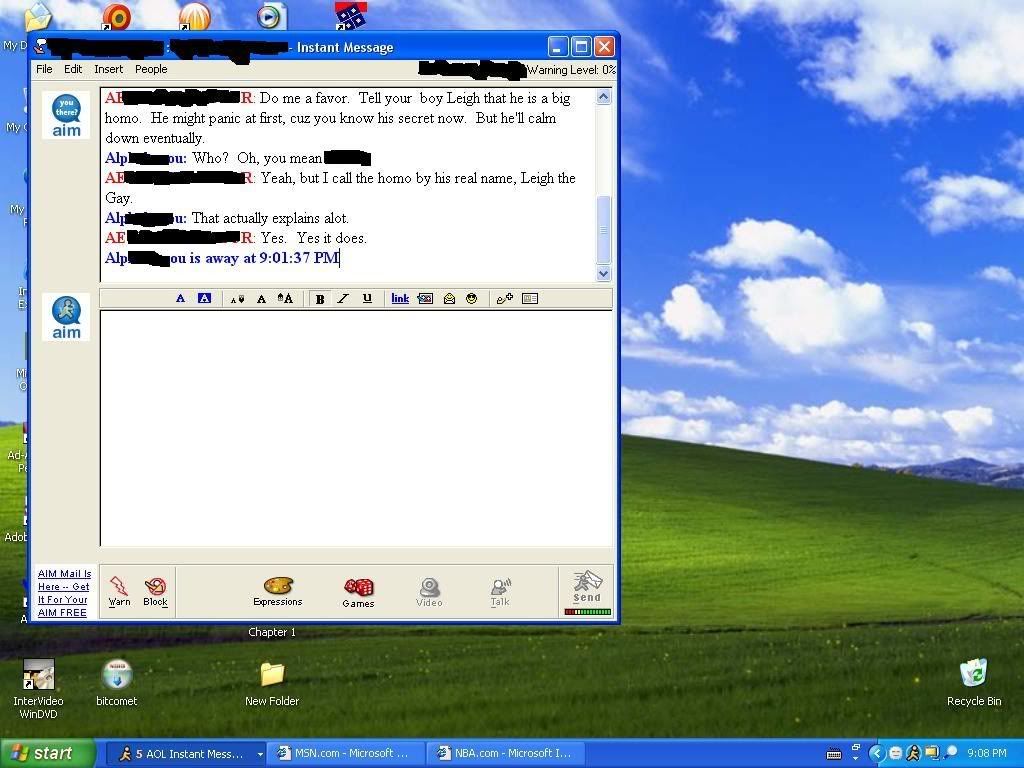
Task: Toggle bold formatting
Action: tap(320, 299)
